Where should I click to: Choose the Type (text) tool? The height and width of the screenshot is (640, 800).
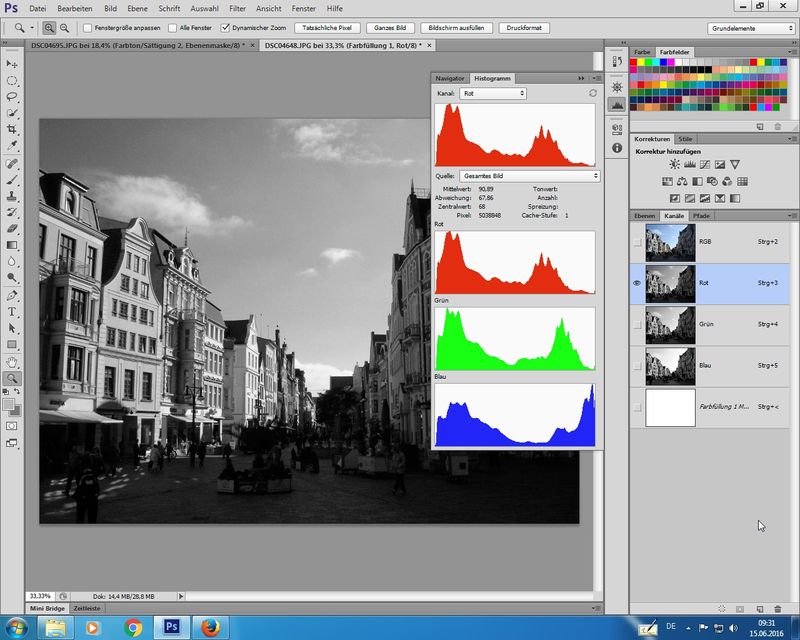pyautogui.click(x=13, y=312)
